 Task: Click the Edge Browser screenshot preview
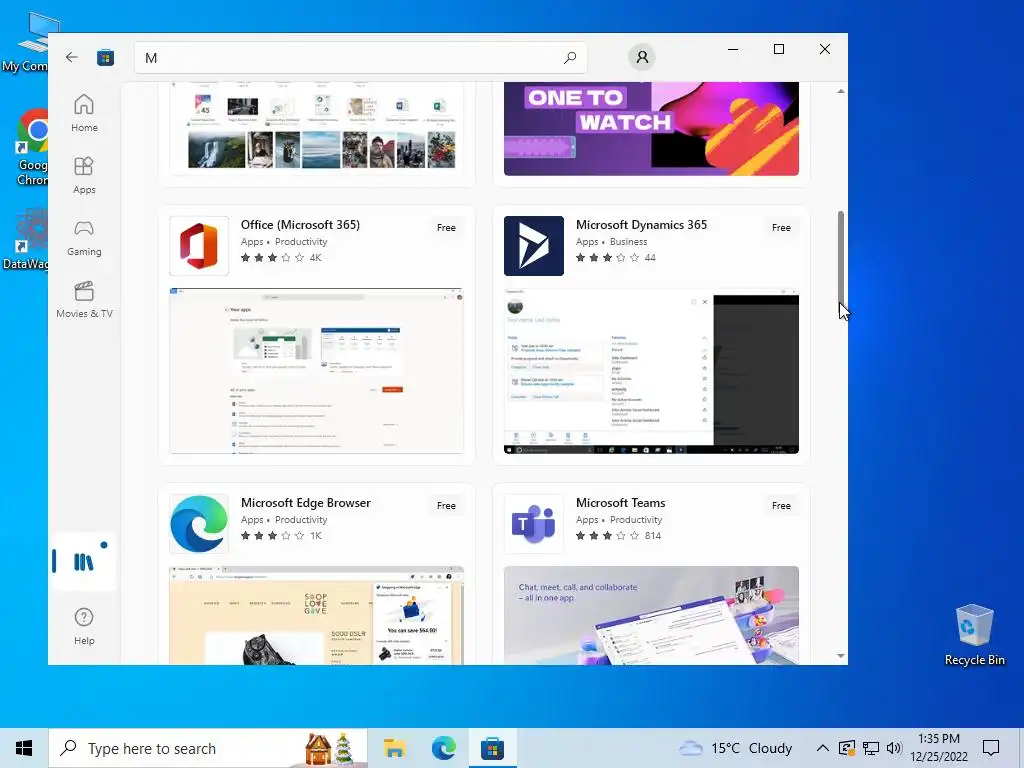tap(316, 615)
